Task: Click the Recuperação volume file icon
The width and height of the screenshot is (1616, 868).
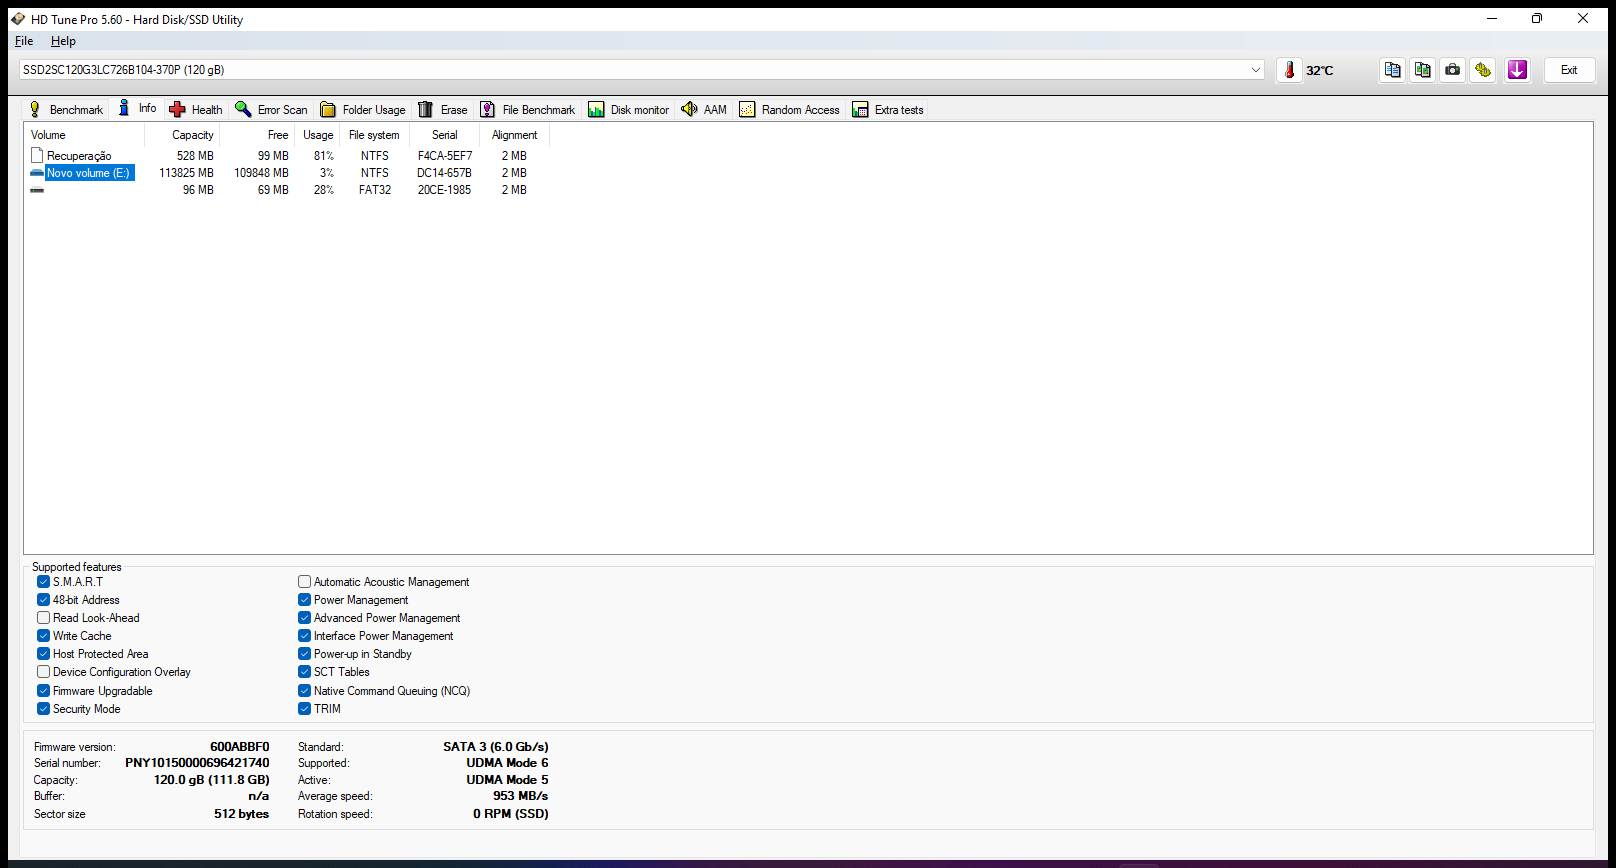Action: pyautogui.click(x=37, y=155)
